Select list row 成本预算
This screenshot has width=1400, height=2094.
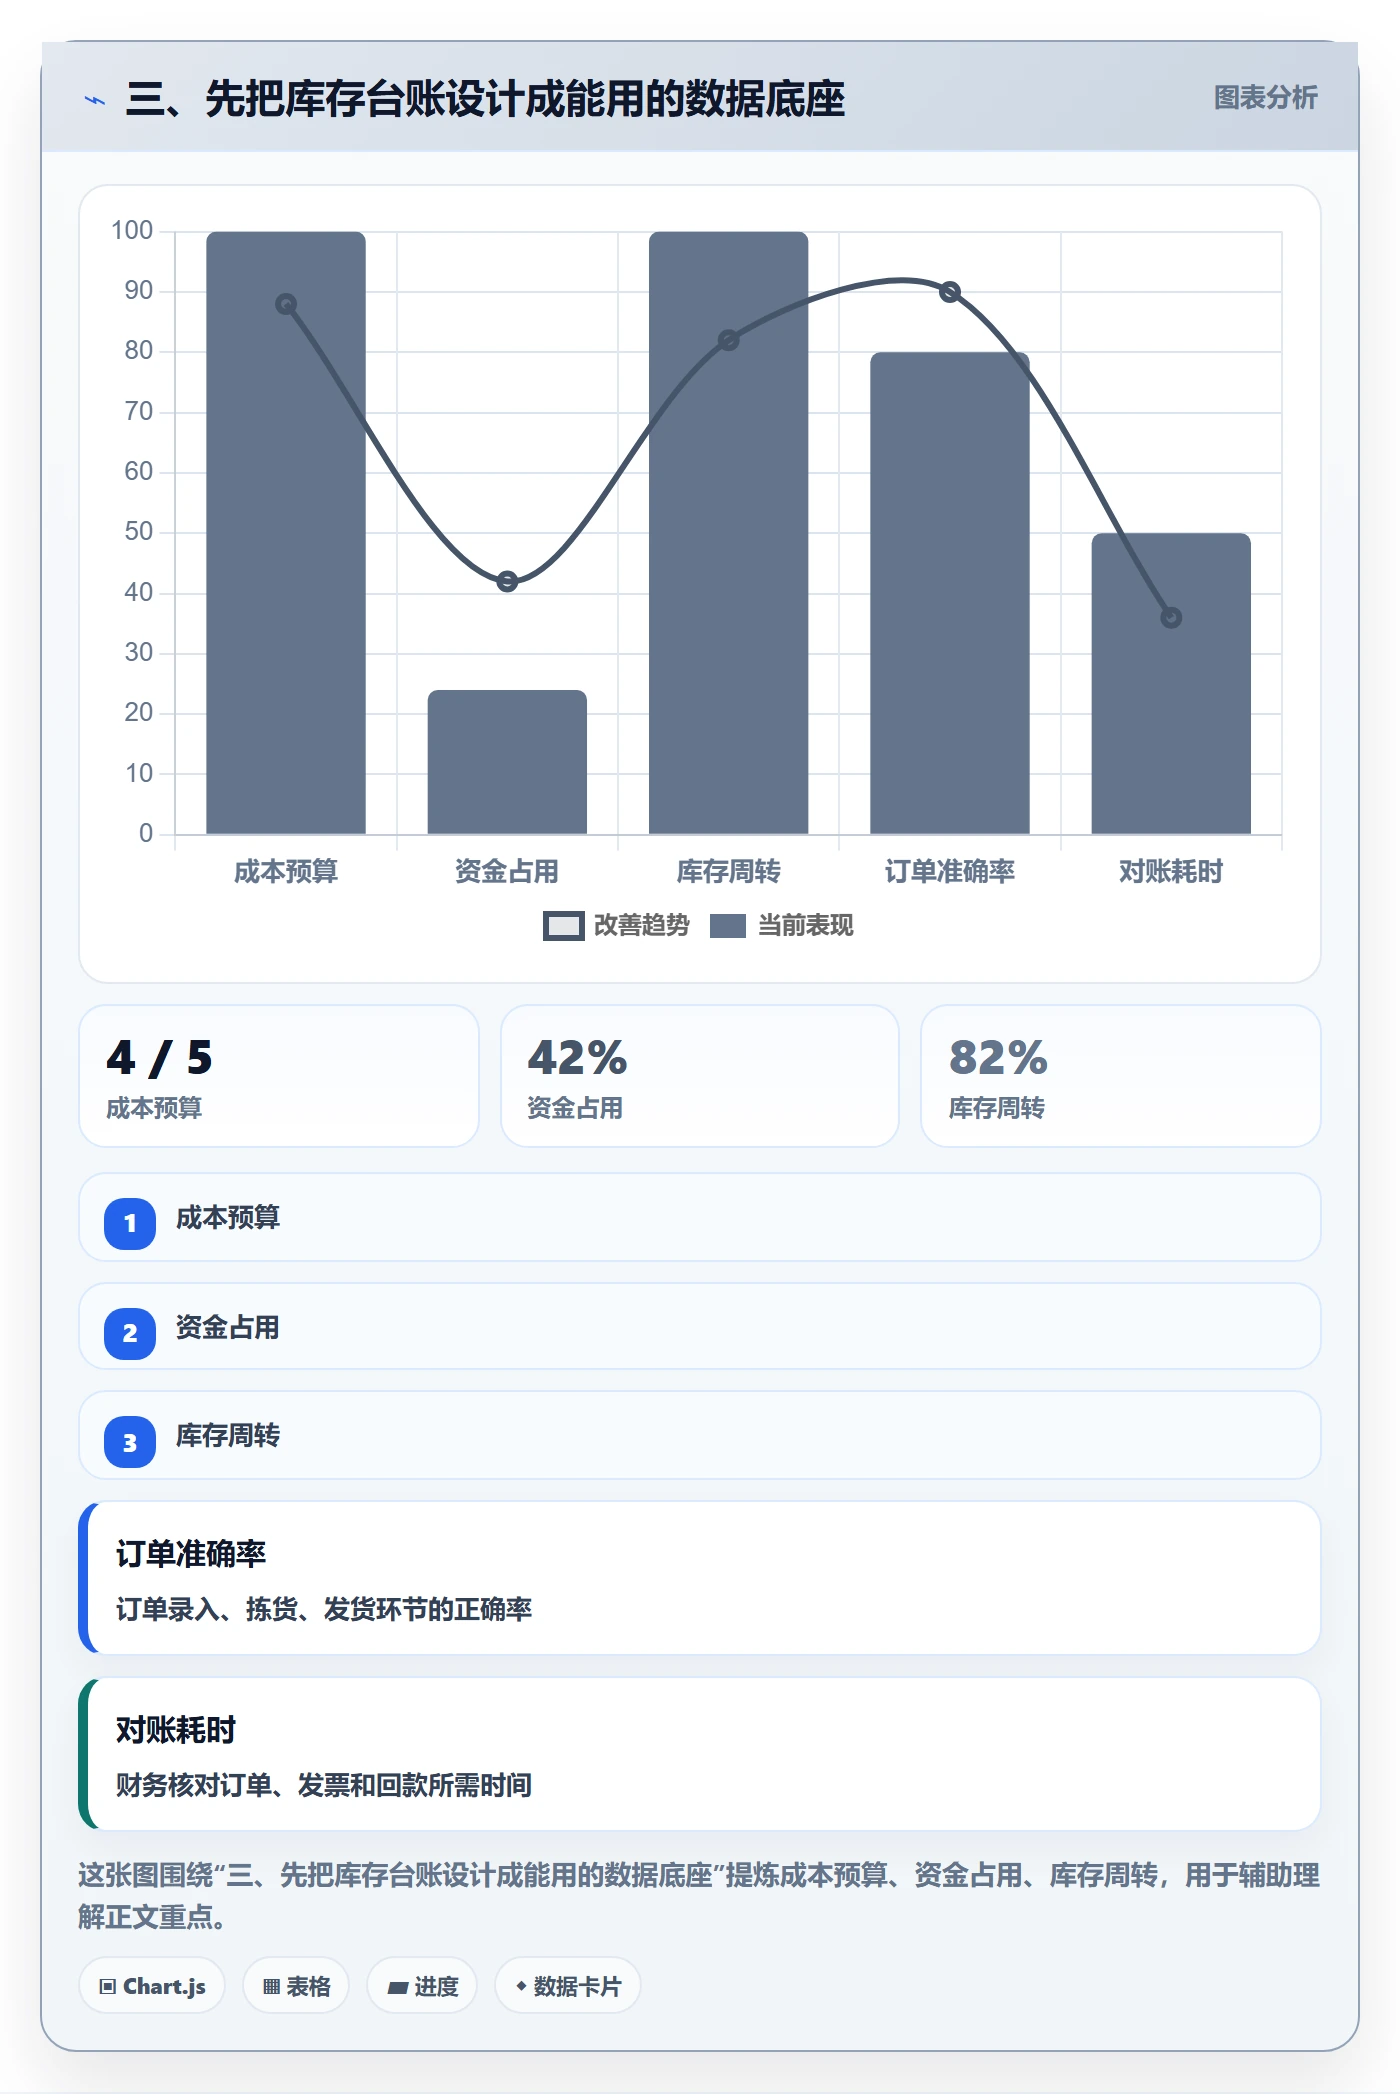pyautogui.click(x=700, y=1217)
